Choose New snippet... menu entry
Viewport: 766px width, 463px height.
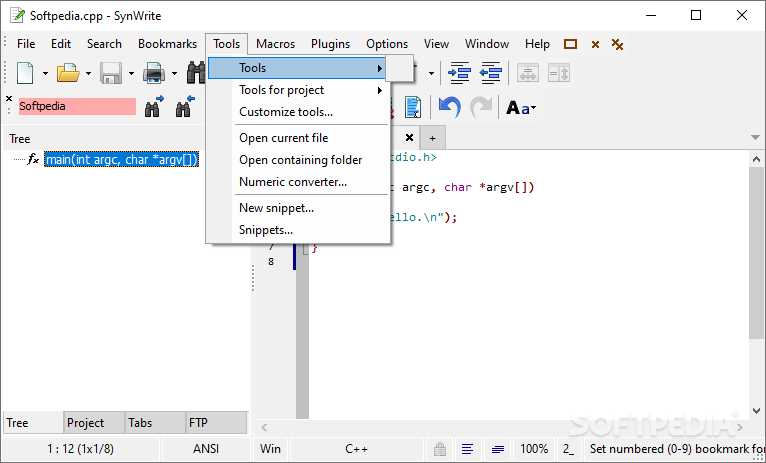click(x=299, y=208)
